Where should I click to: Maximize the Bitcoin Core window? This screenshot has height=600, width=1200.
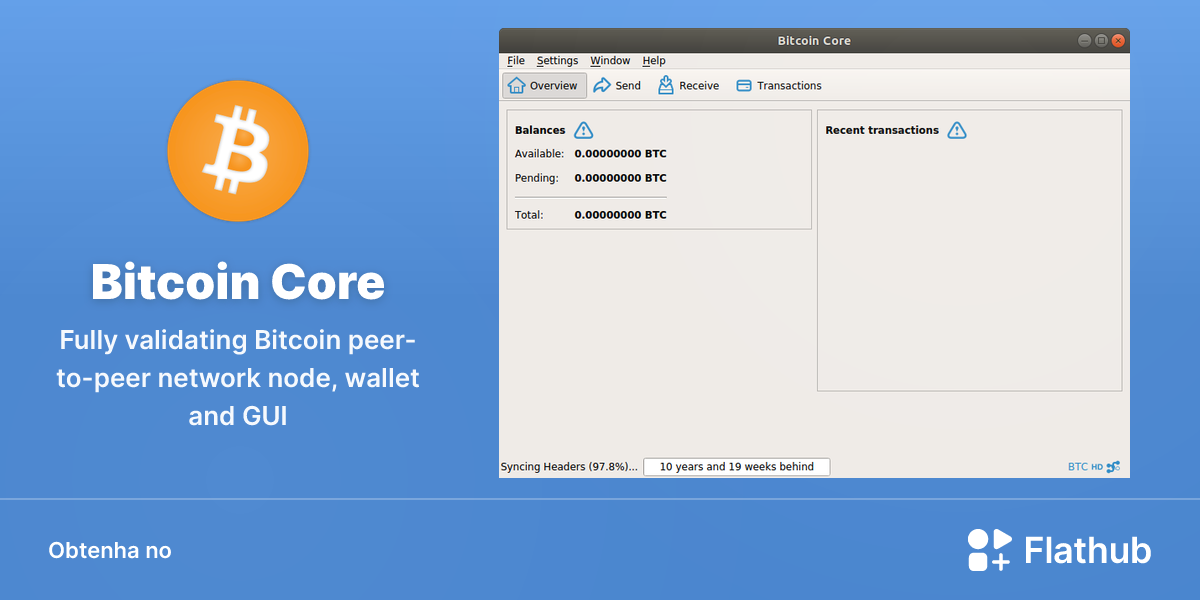pos(1101,41)
